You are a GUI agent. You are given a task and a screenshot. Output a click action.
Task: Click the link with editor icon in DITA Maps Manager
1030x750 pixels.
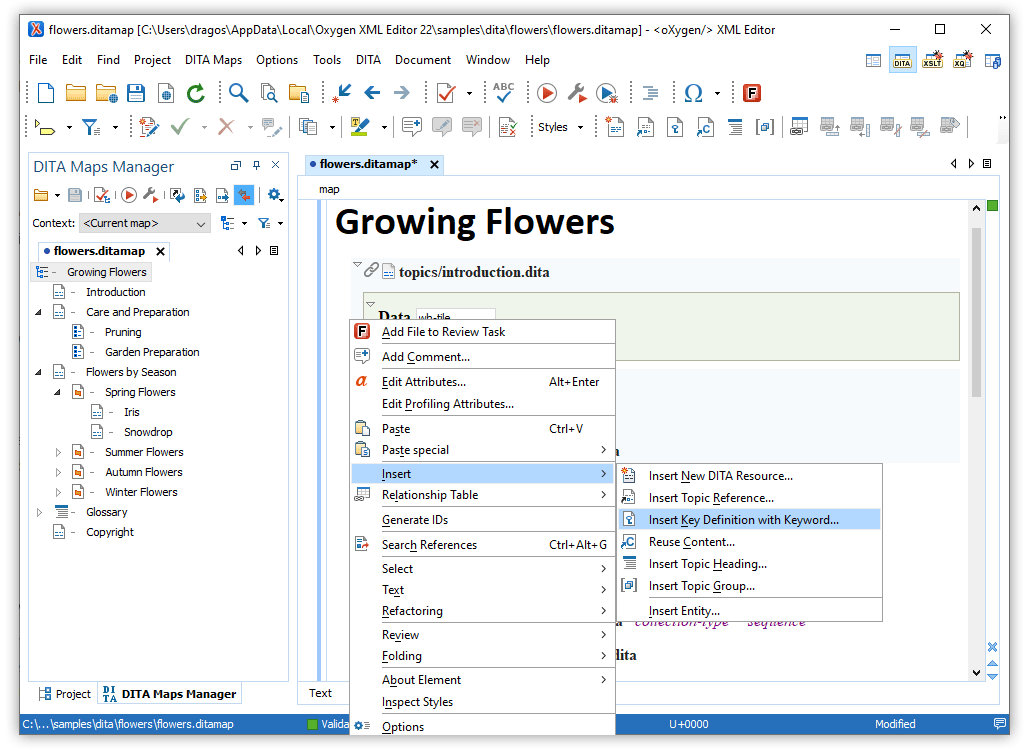(244, 195)
